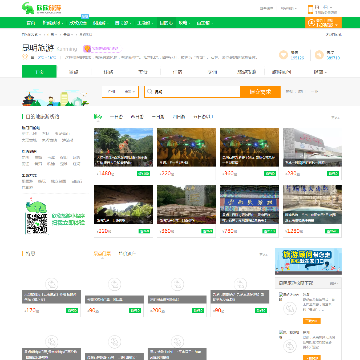Click the orange heart favorite icon

283,55
